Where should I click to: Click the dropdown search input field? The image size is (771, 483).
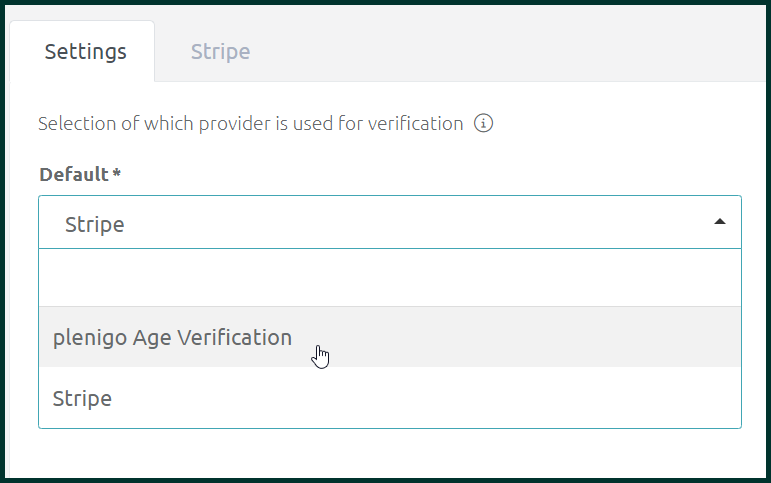pyautogui.click(x=389, y=278)
